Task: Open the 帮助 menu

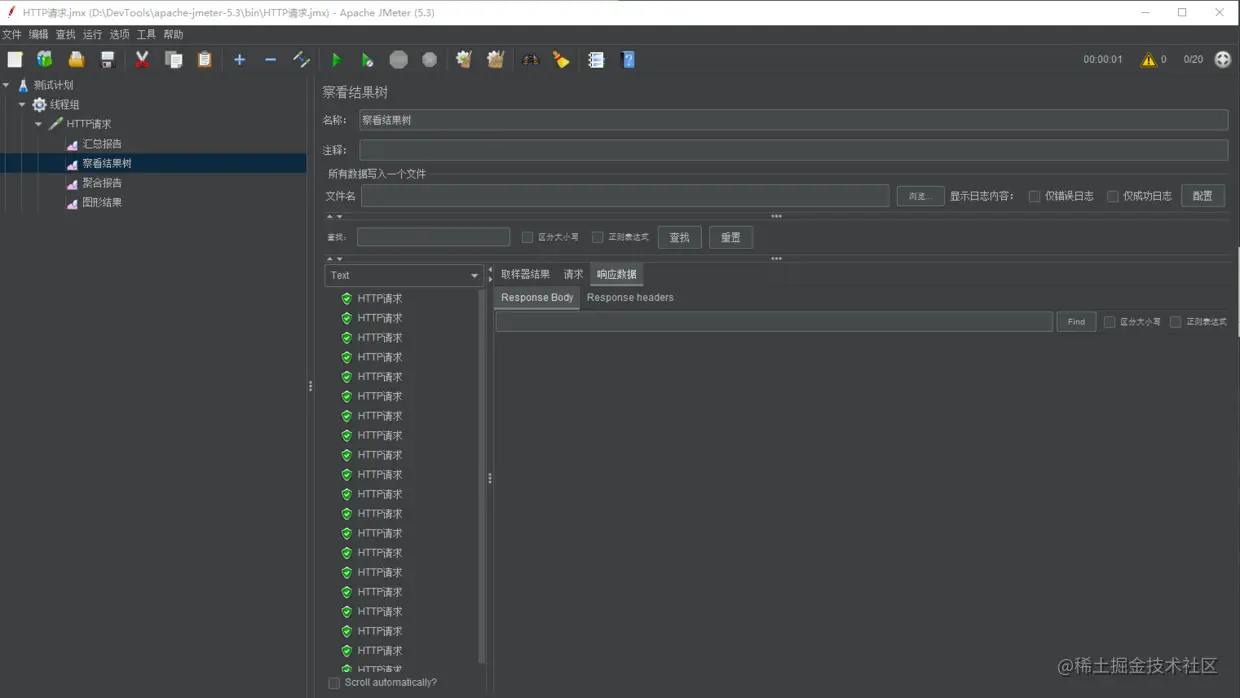Action: 173,34
